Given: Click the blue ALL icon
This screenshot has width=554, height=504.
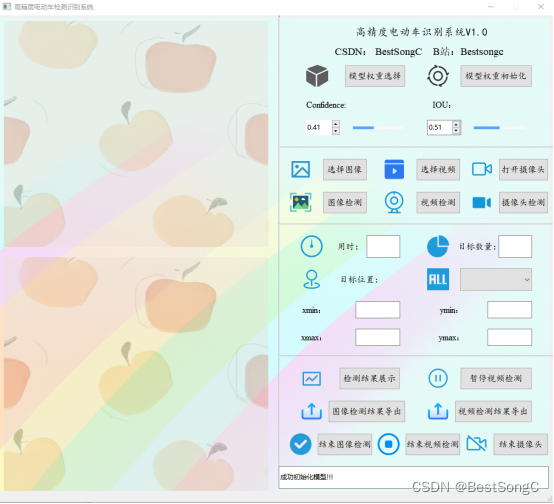Looking at the screenshot, I should pyautogui.click(x=438, y=279).
